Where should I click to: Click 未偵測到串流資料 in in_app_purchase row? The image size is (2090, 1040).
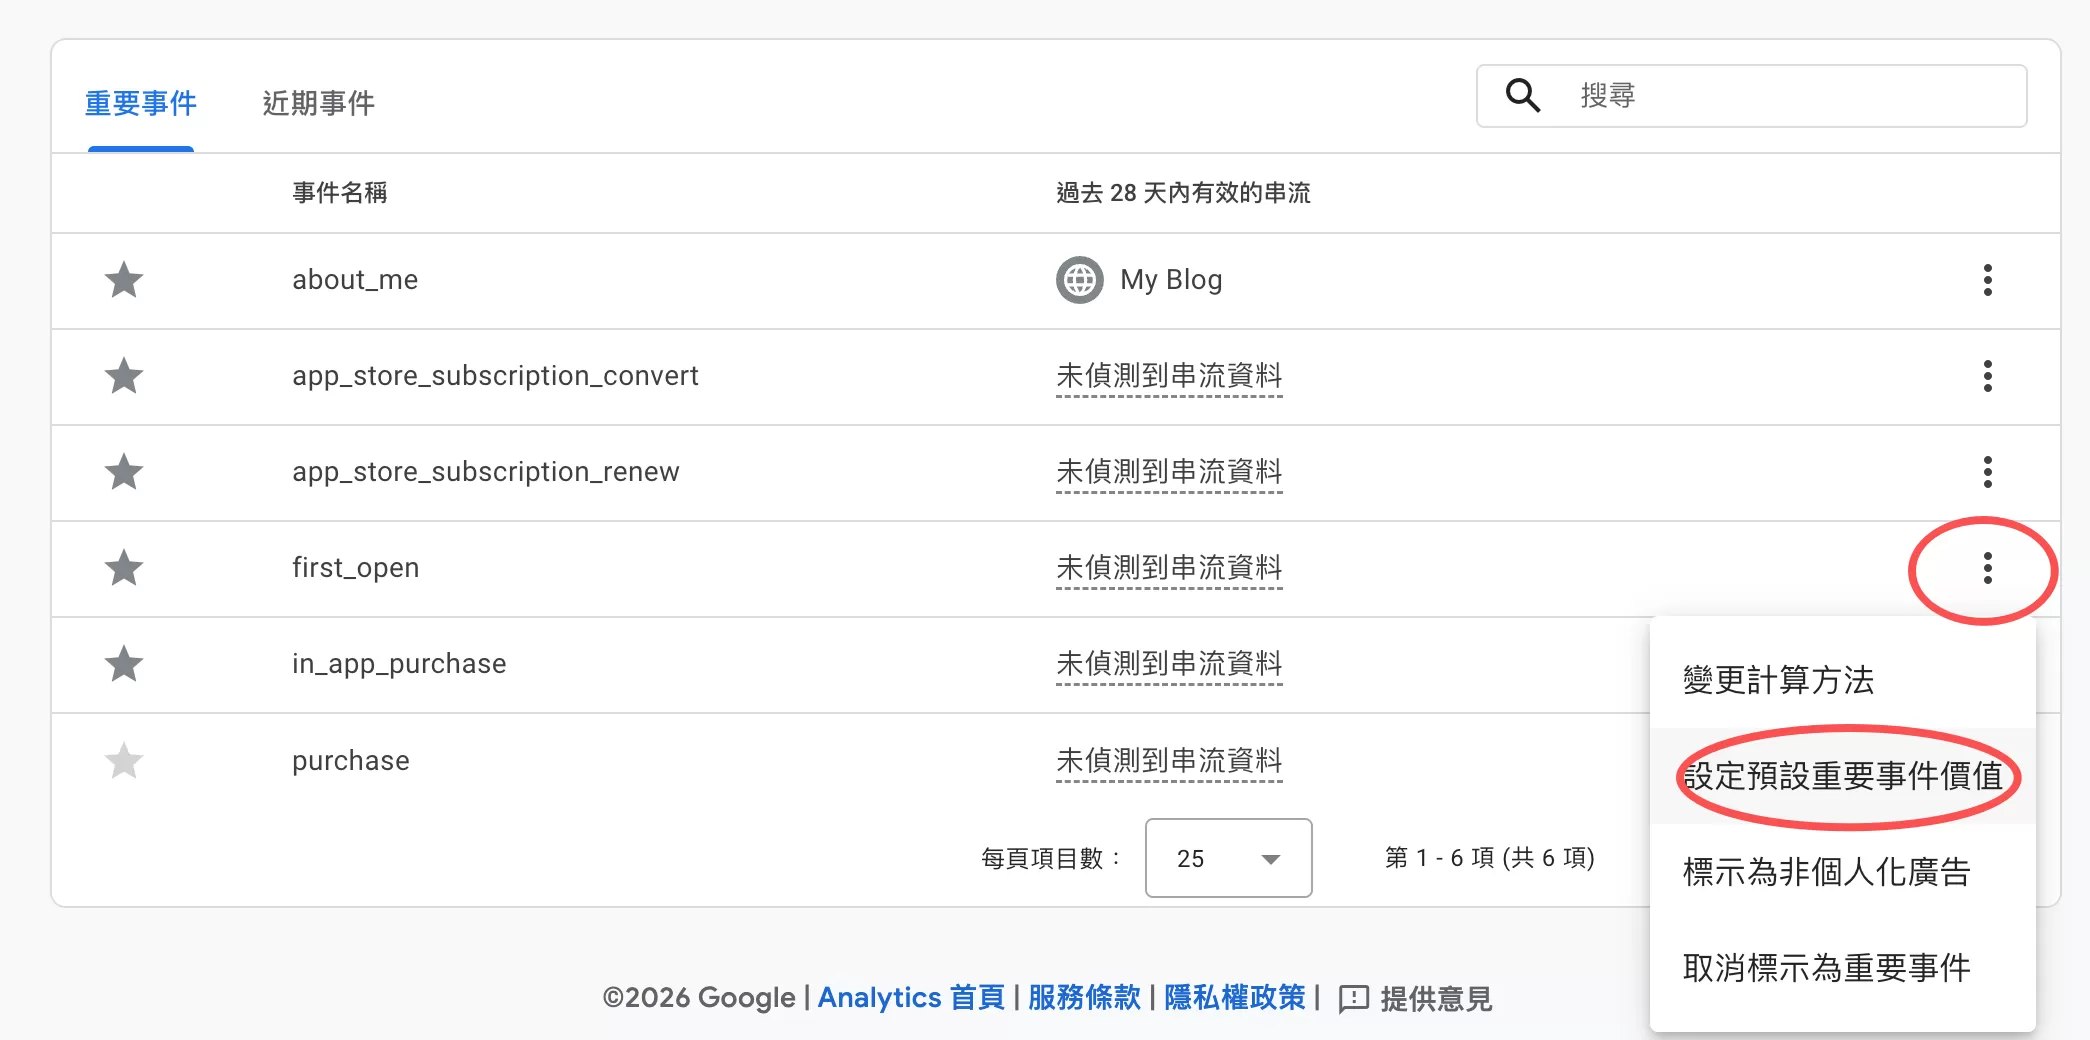[1169, 664]
